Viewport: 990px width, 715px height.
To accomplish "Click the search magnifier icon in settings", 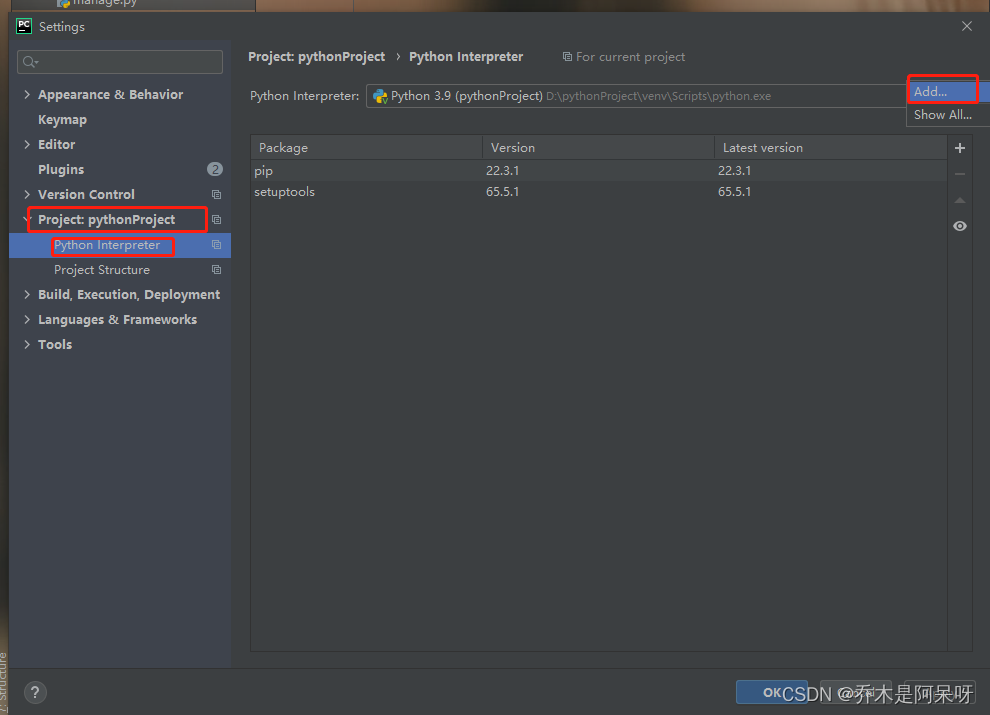I will (x=30, y=62).
